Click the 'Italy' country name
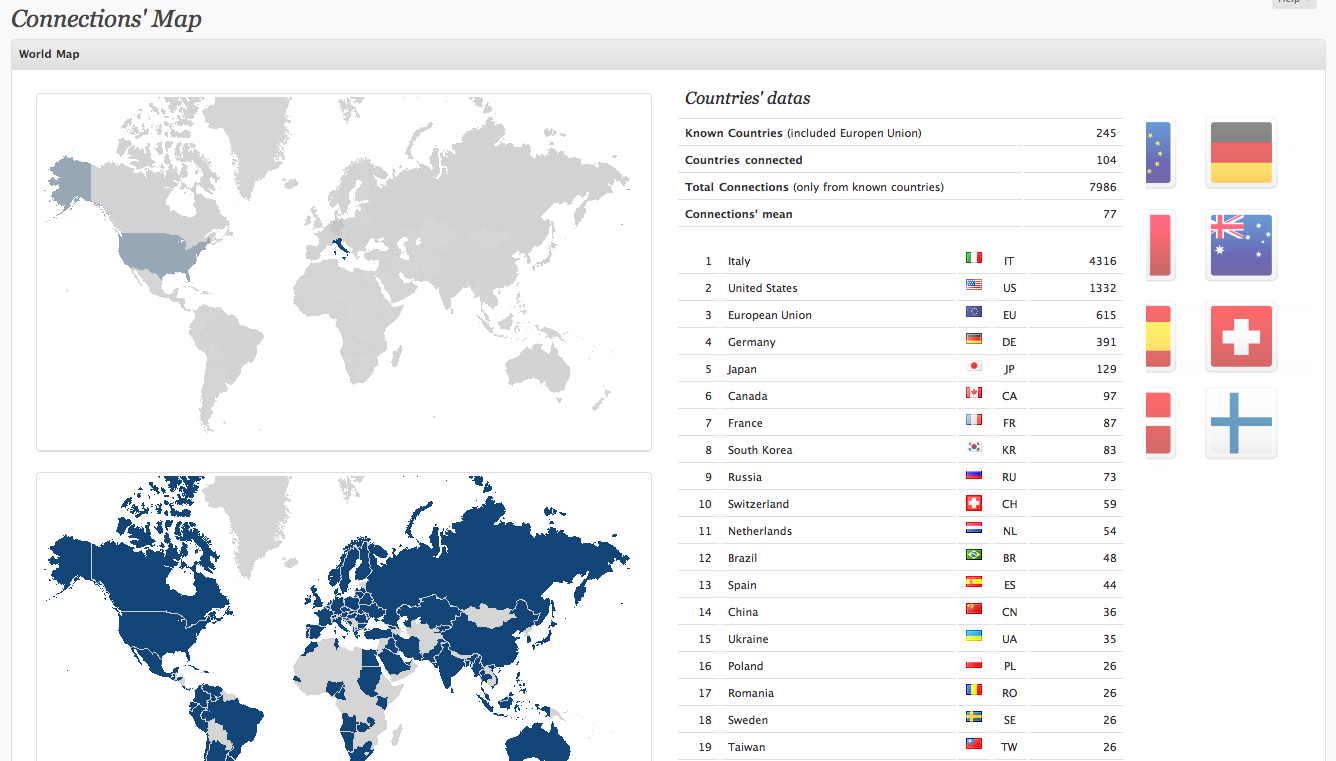This screenshot has width=1336, height=761. pos(739,261)
